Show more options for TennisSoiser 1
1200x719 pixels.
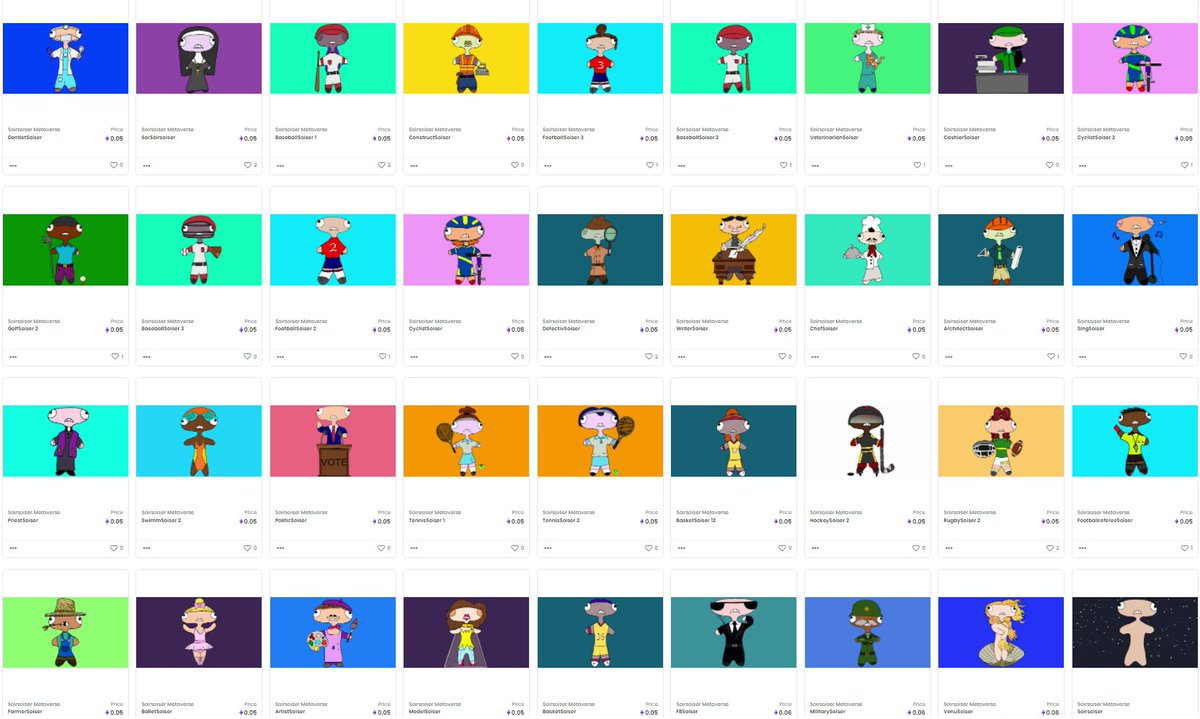tap(414, 548)
